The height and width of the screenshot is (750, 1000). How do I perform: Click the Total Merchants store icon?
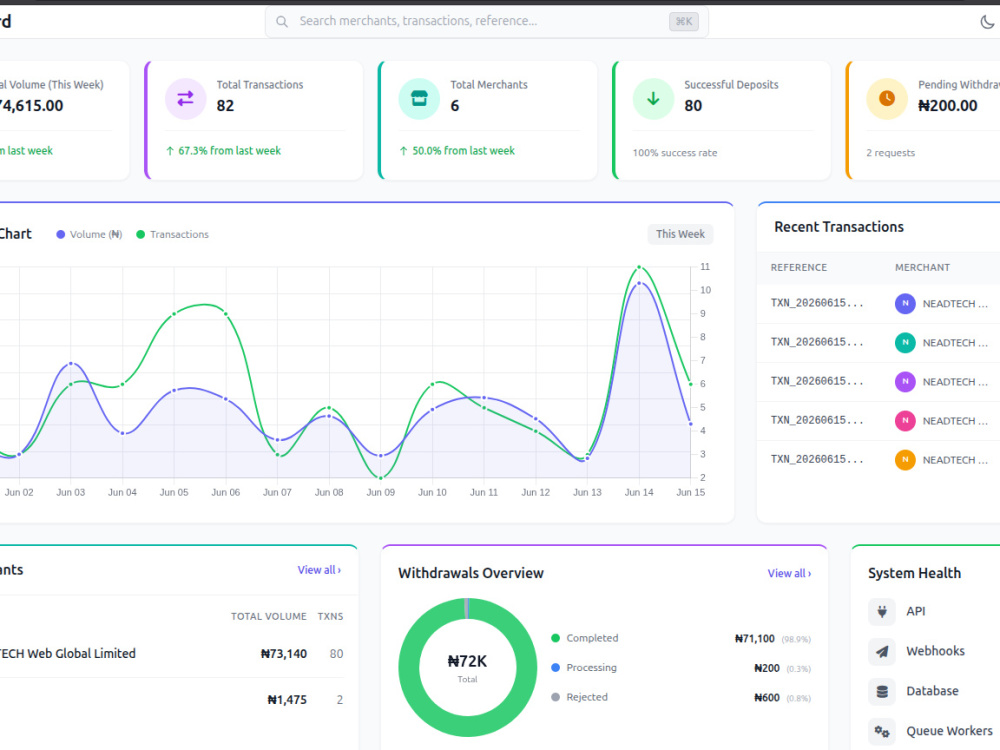(419, 99)
